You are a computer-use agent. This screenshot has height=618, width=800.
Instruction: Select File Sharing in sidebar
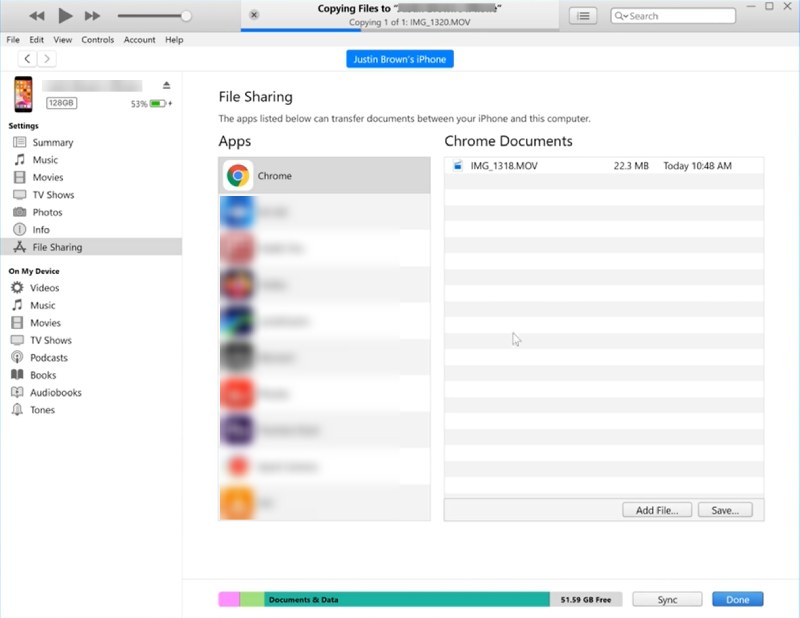coord(91,247)
